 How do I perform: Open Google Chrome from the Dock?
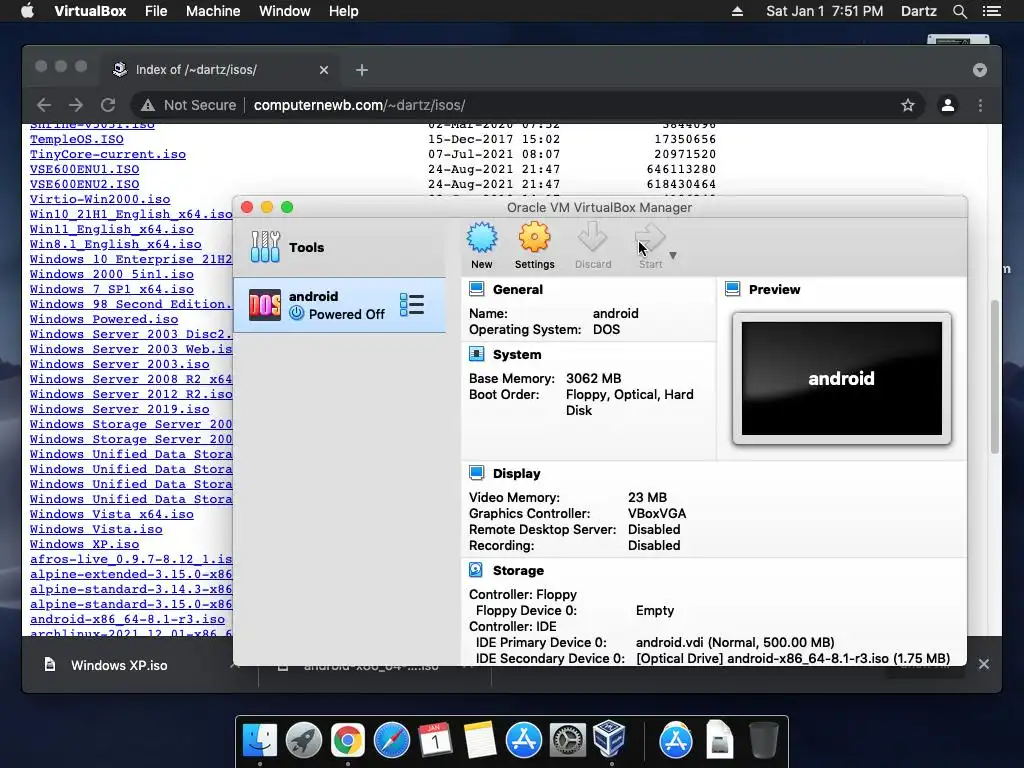[x=347, y=740]
